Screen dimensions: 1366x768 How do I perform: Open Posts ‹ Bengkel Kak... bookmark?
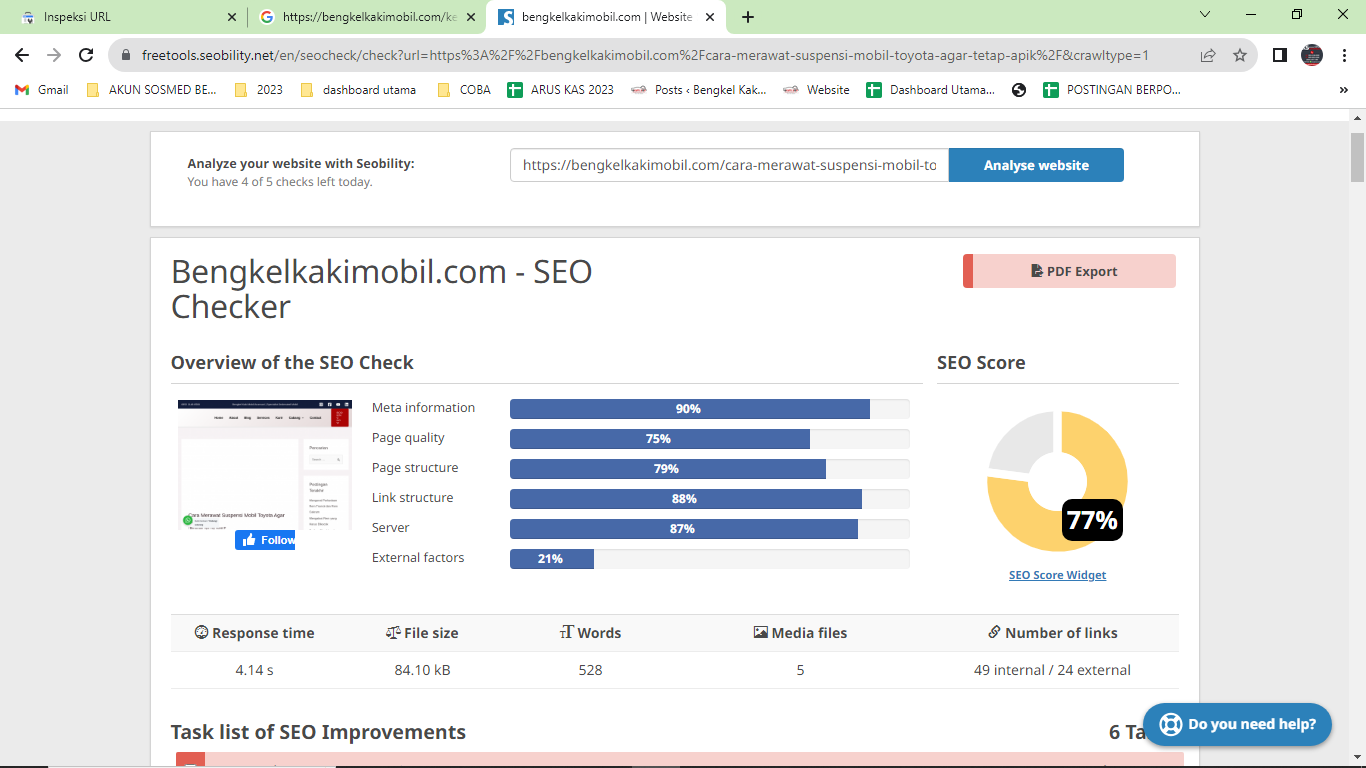pyautogui.click(x=699, y=90)
